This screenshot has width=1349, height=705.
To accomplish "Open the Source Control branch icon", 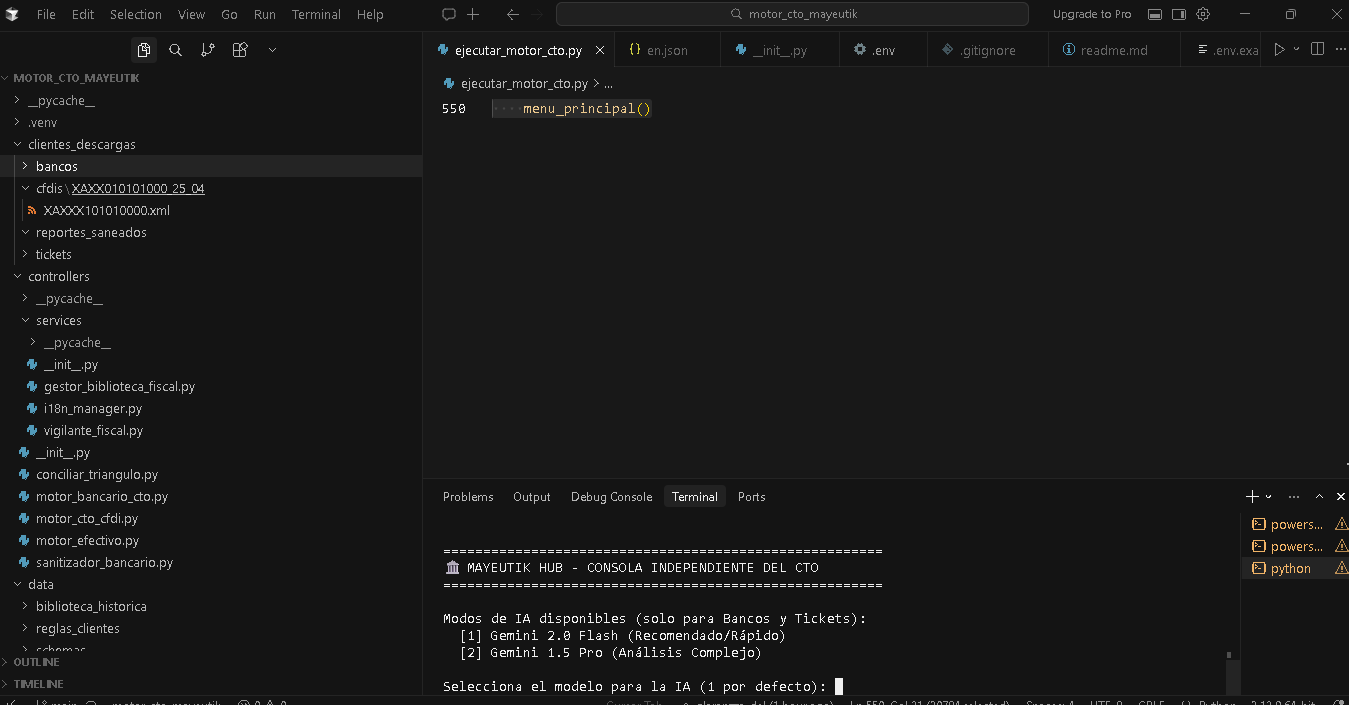I will (207, 50).
